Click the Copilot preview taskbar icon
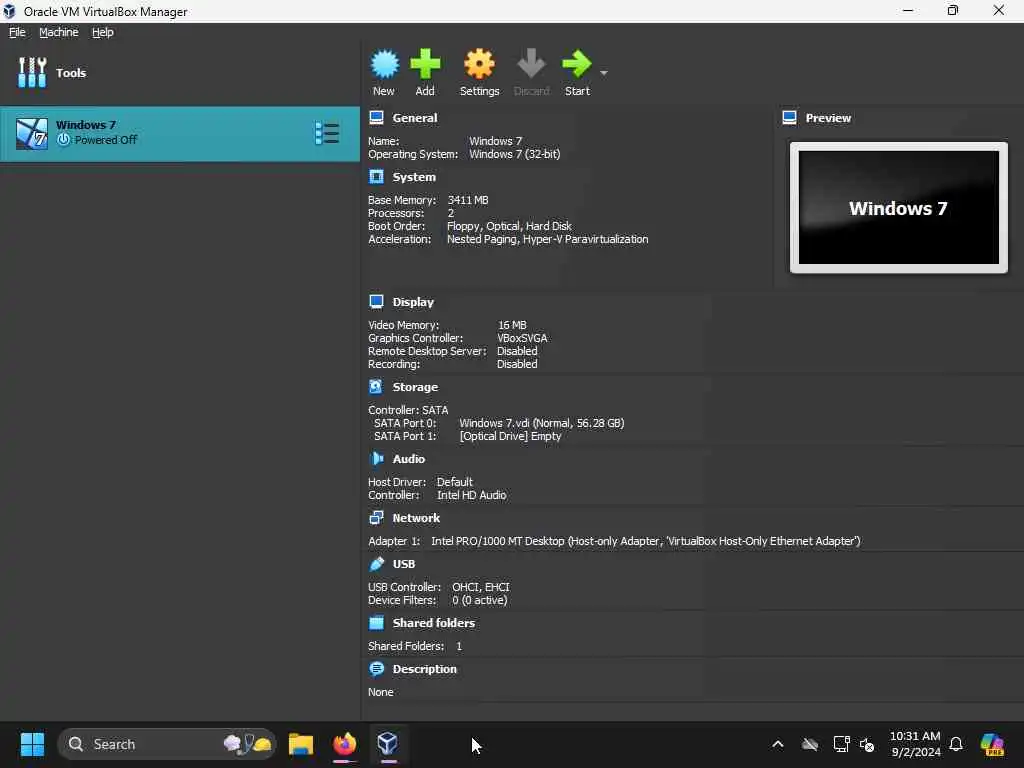 992,744
